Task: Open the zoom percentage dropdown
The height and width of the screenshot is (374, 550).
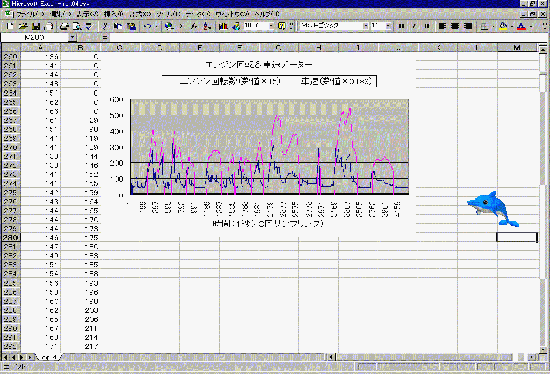Action: pyautogui.click(x=271, y=26)
